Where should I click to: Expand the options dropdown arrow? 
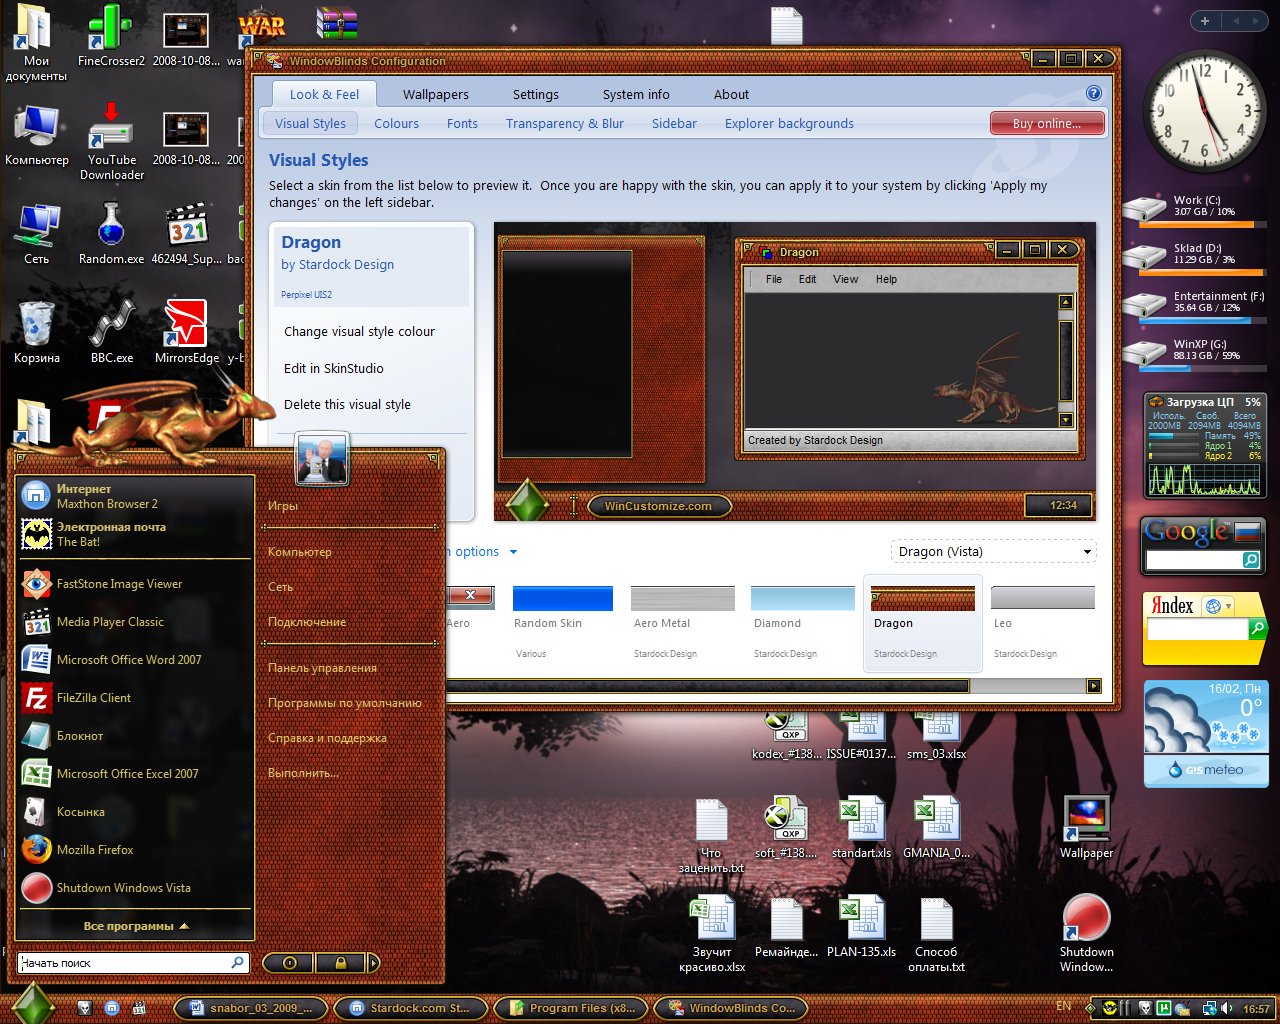(x=514, y=552)
